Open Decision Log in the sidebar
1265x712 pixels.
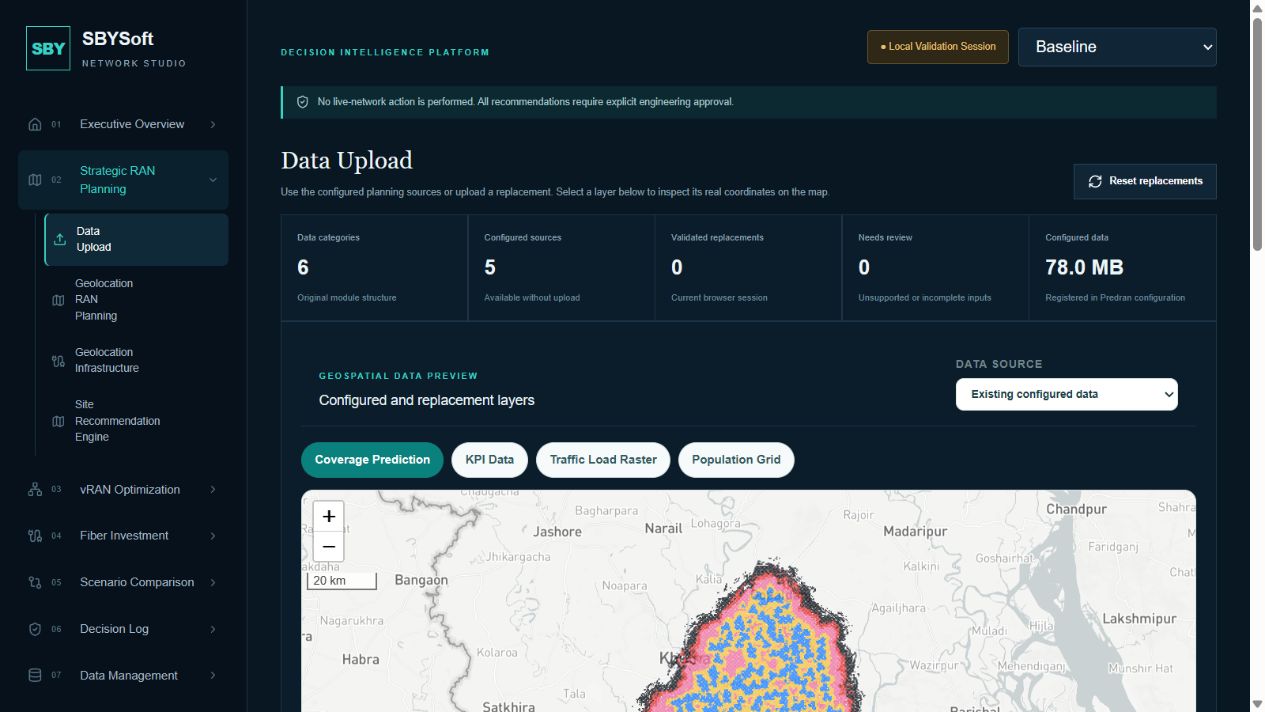(123, 629)
